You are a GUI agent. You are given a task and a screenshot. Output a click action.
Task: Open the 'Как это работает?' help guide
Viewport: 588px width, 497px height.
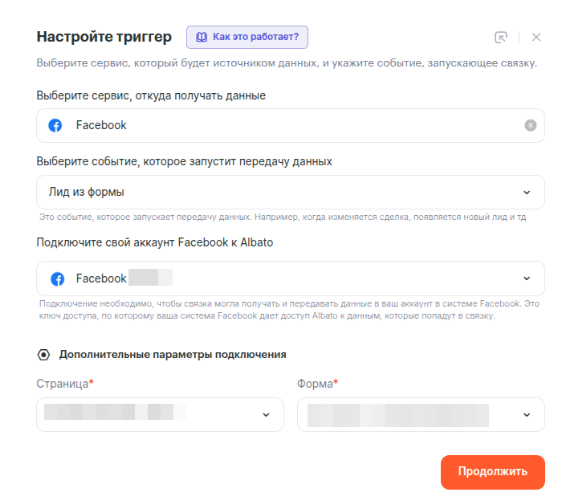click(247, 37)
